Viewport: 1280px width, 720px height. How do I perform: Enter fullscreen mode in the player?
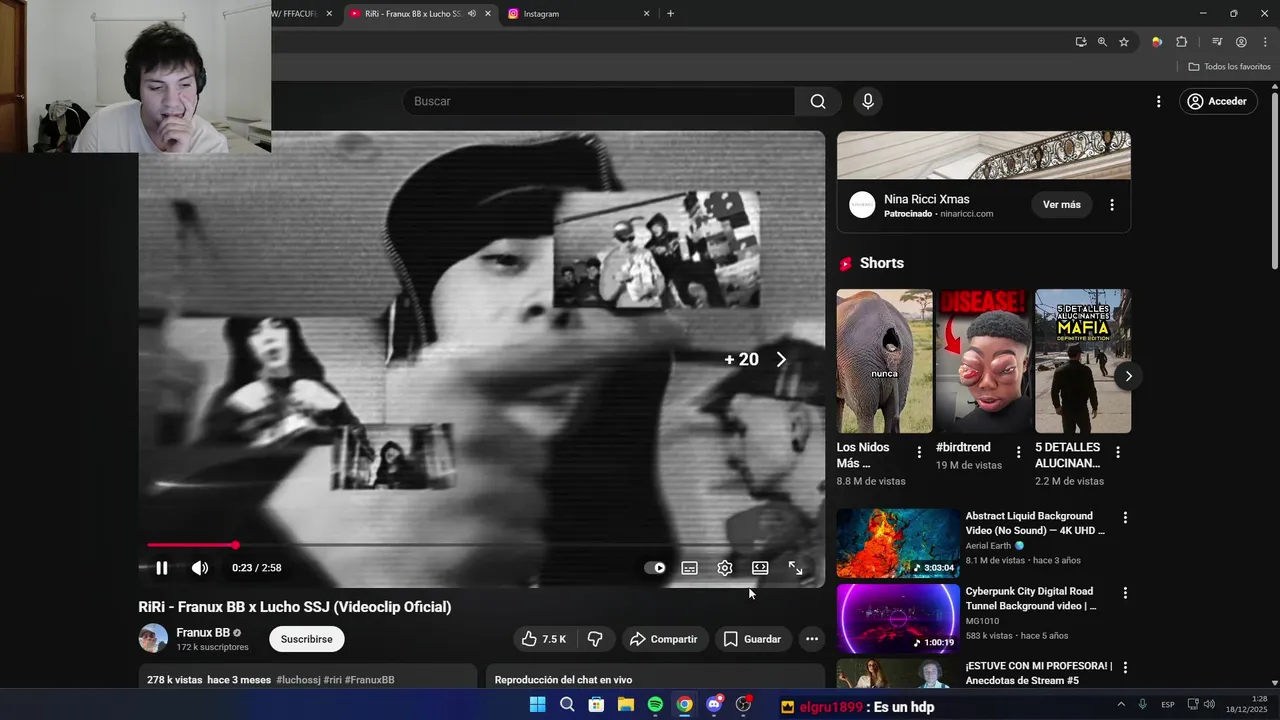[x=796, y=568]
